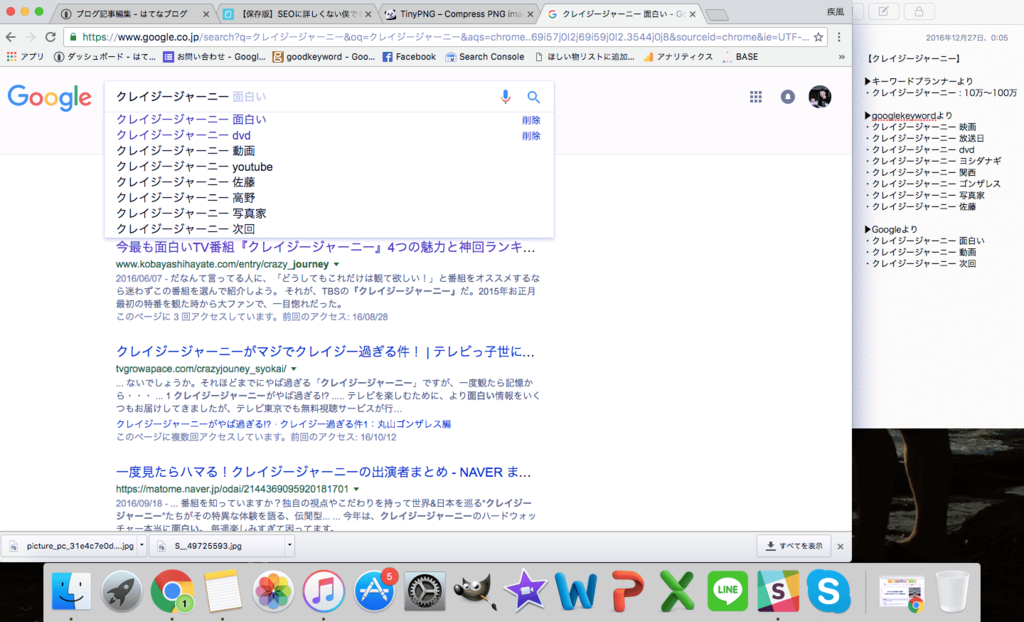
Task: Open the アプリ bookmarks shortcut
Action: (x=25, y=57)
